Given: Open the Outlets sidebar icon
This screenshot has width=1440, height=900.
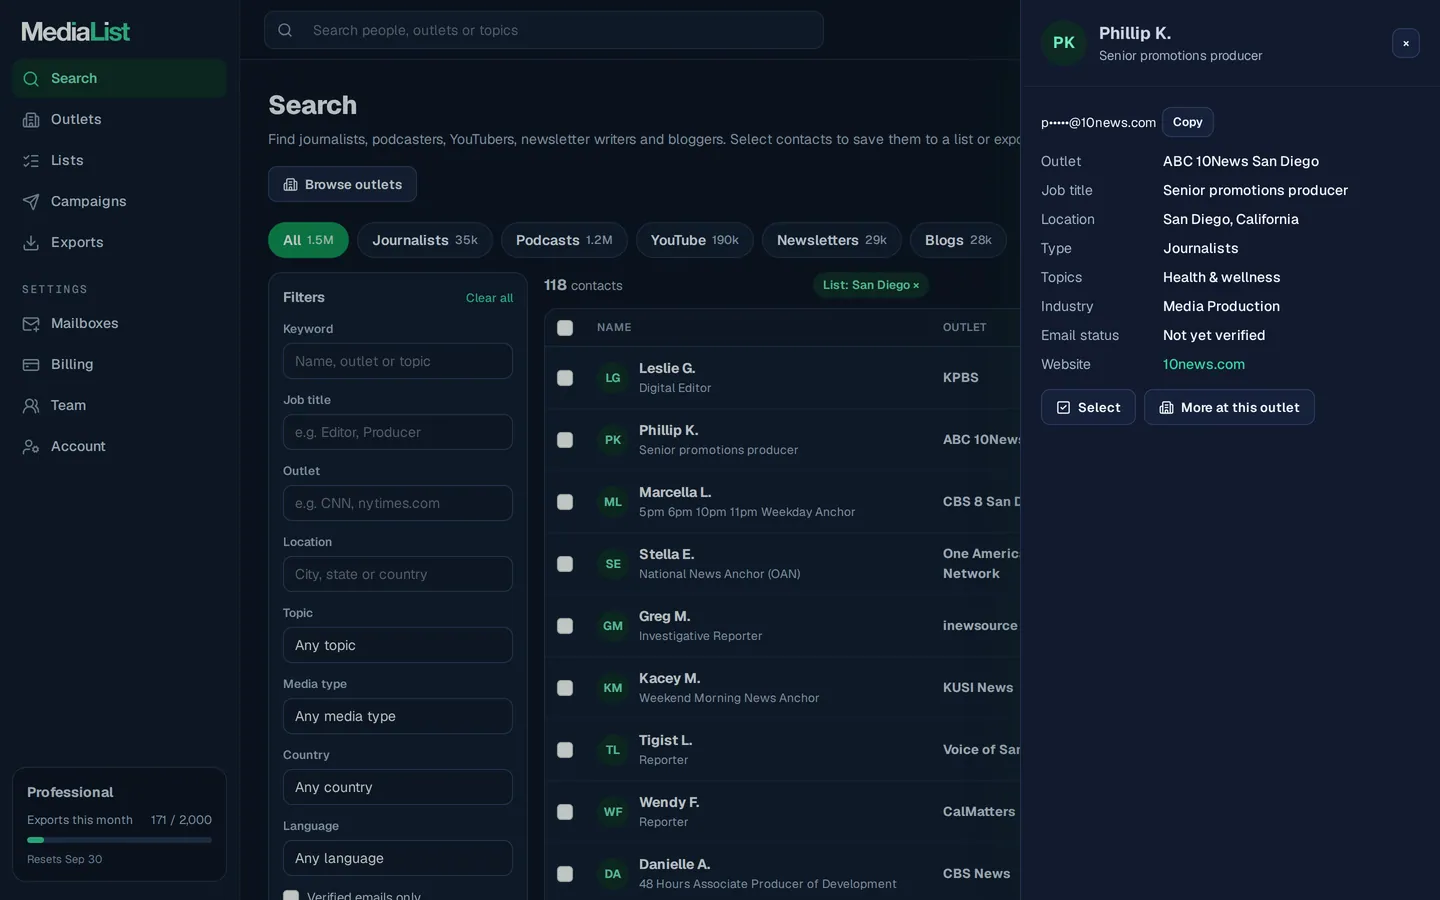Looking at the screenshot, I should 31,120.
